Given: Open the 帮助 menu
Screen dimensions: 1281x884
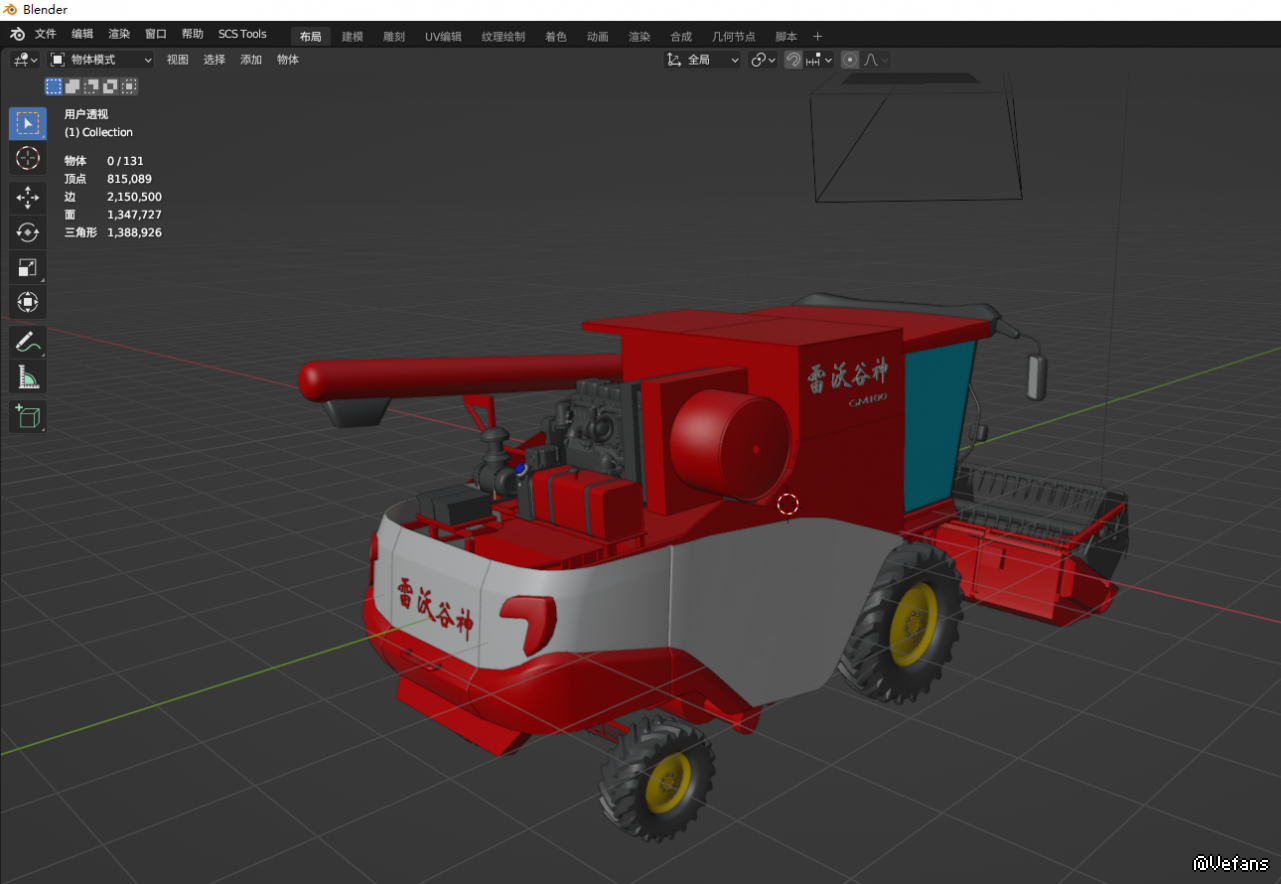Looking at the screenshot, I should [x=192, y=34].
